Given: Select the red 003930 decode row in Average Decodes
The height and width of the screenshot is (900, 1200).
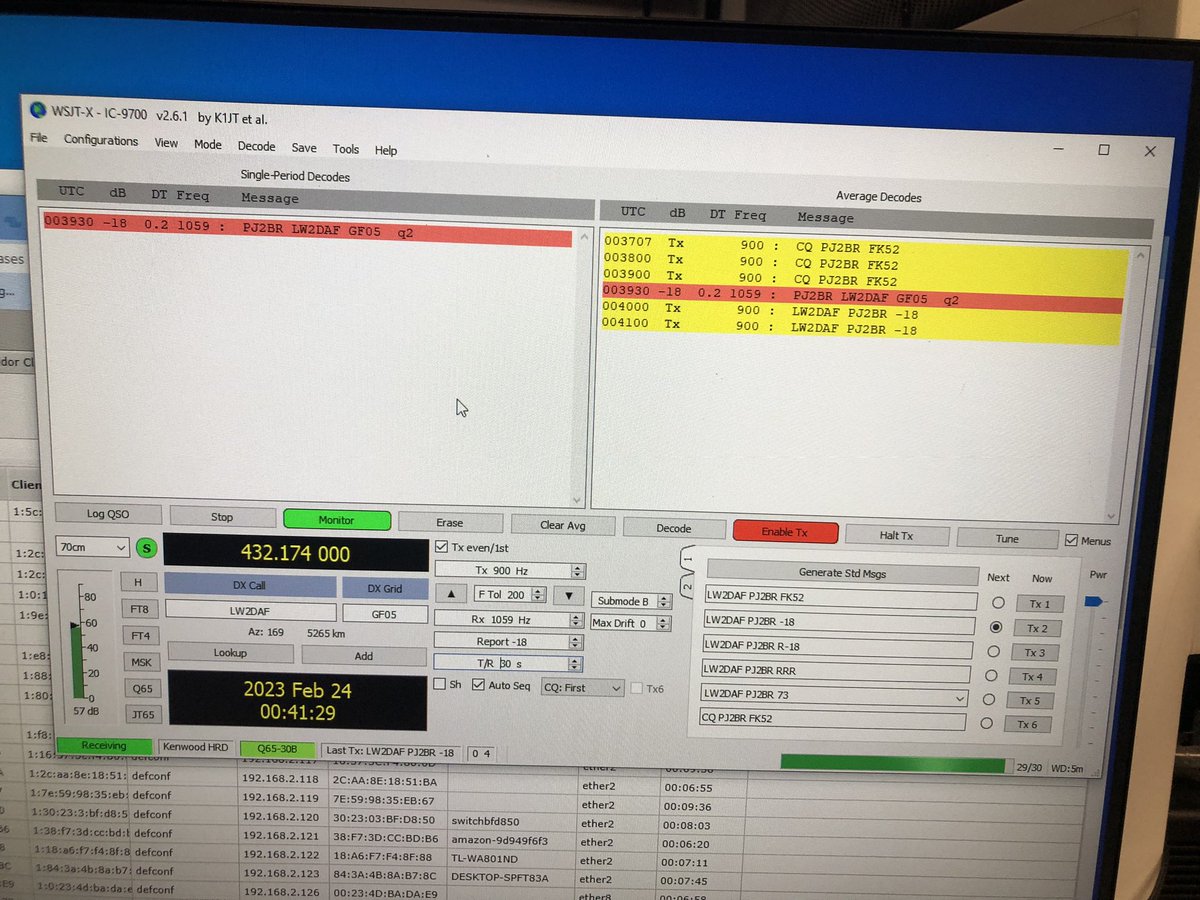Looking at the screenshot, I should point(861,297).
